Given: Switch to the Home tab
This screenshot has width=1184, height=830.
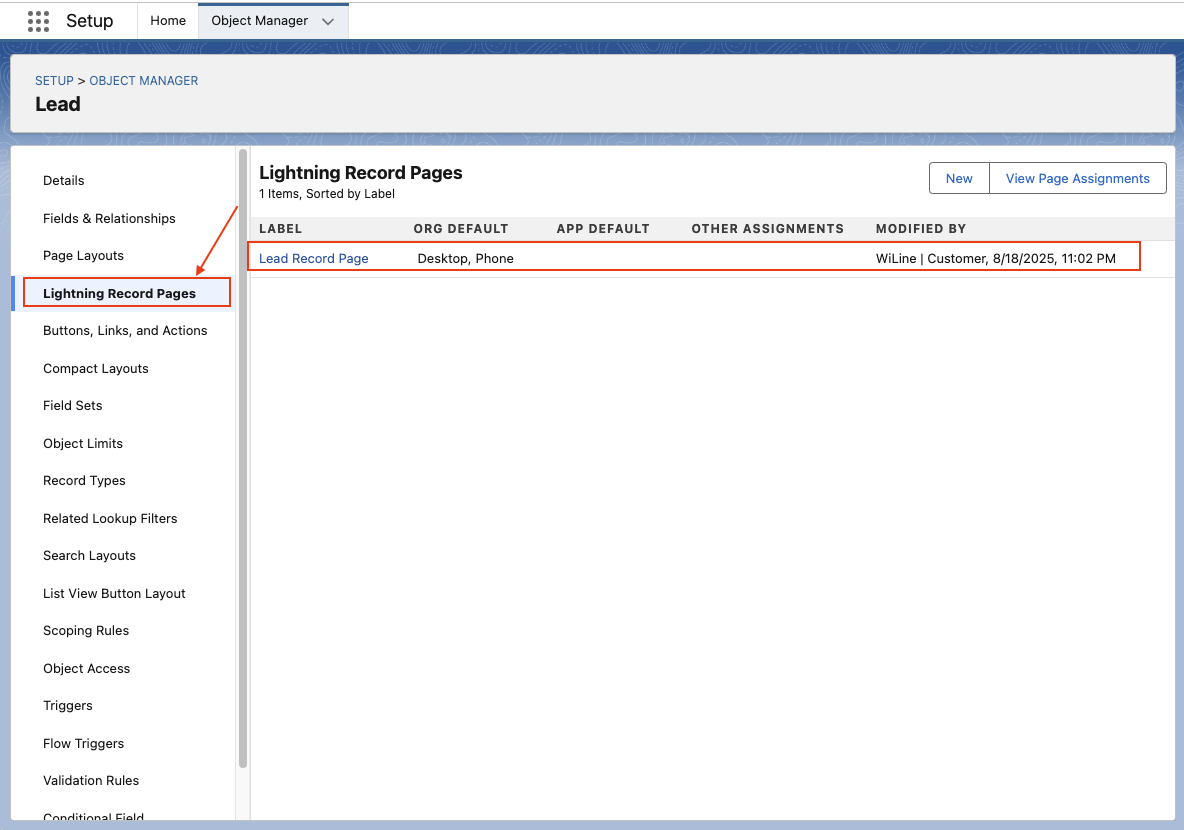Looking at the screenshot, I should 168,21.
